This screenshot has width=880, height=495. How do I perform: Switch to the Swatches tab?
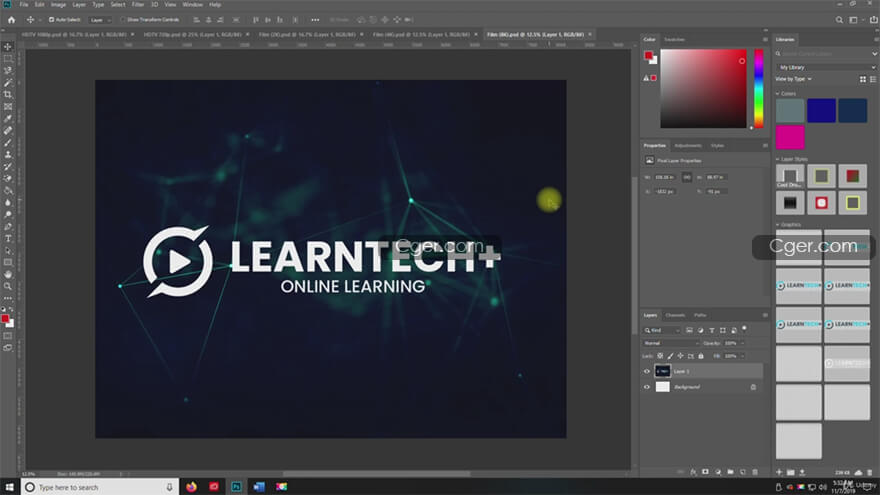[675, 39]
